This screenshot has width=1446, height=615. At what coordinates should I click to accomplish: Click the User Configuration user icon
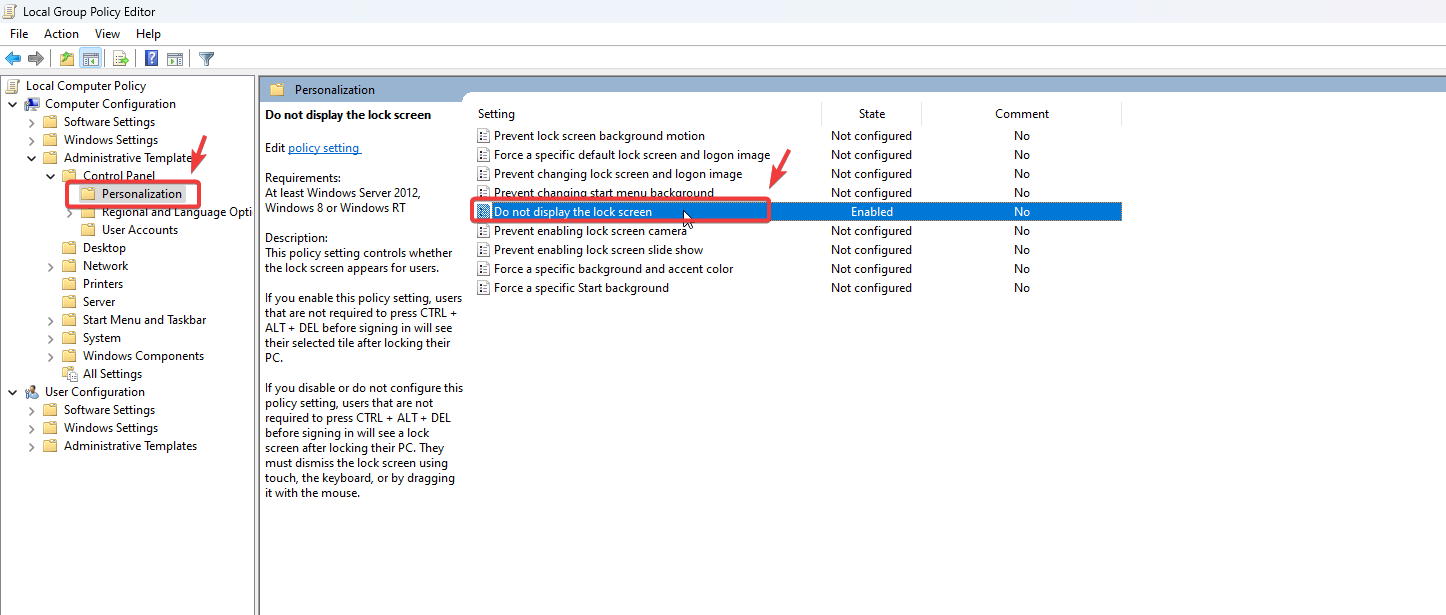tap(32, 392)
